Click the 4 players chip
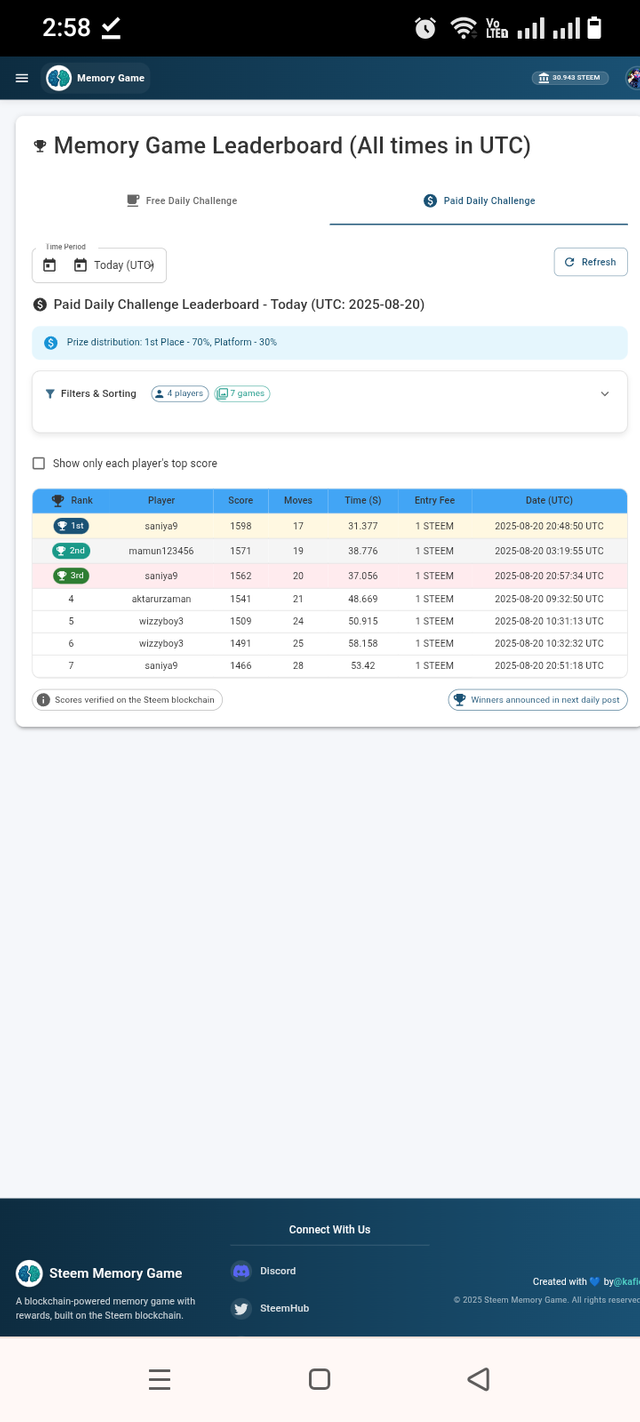 point(179,394)
